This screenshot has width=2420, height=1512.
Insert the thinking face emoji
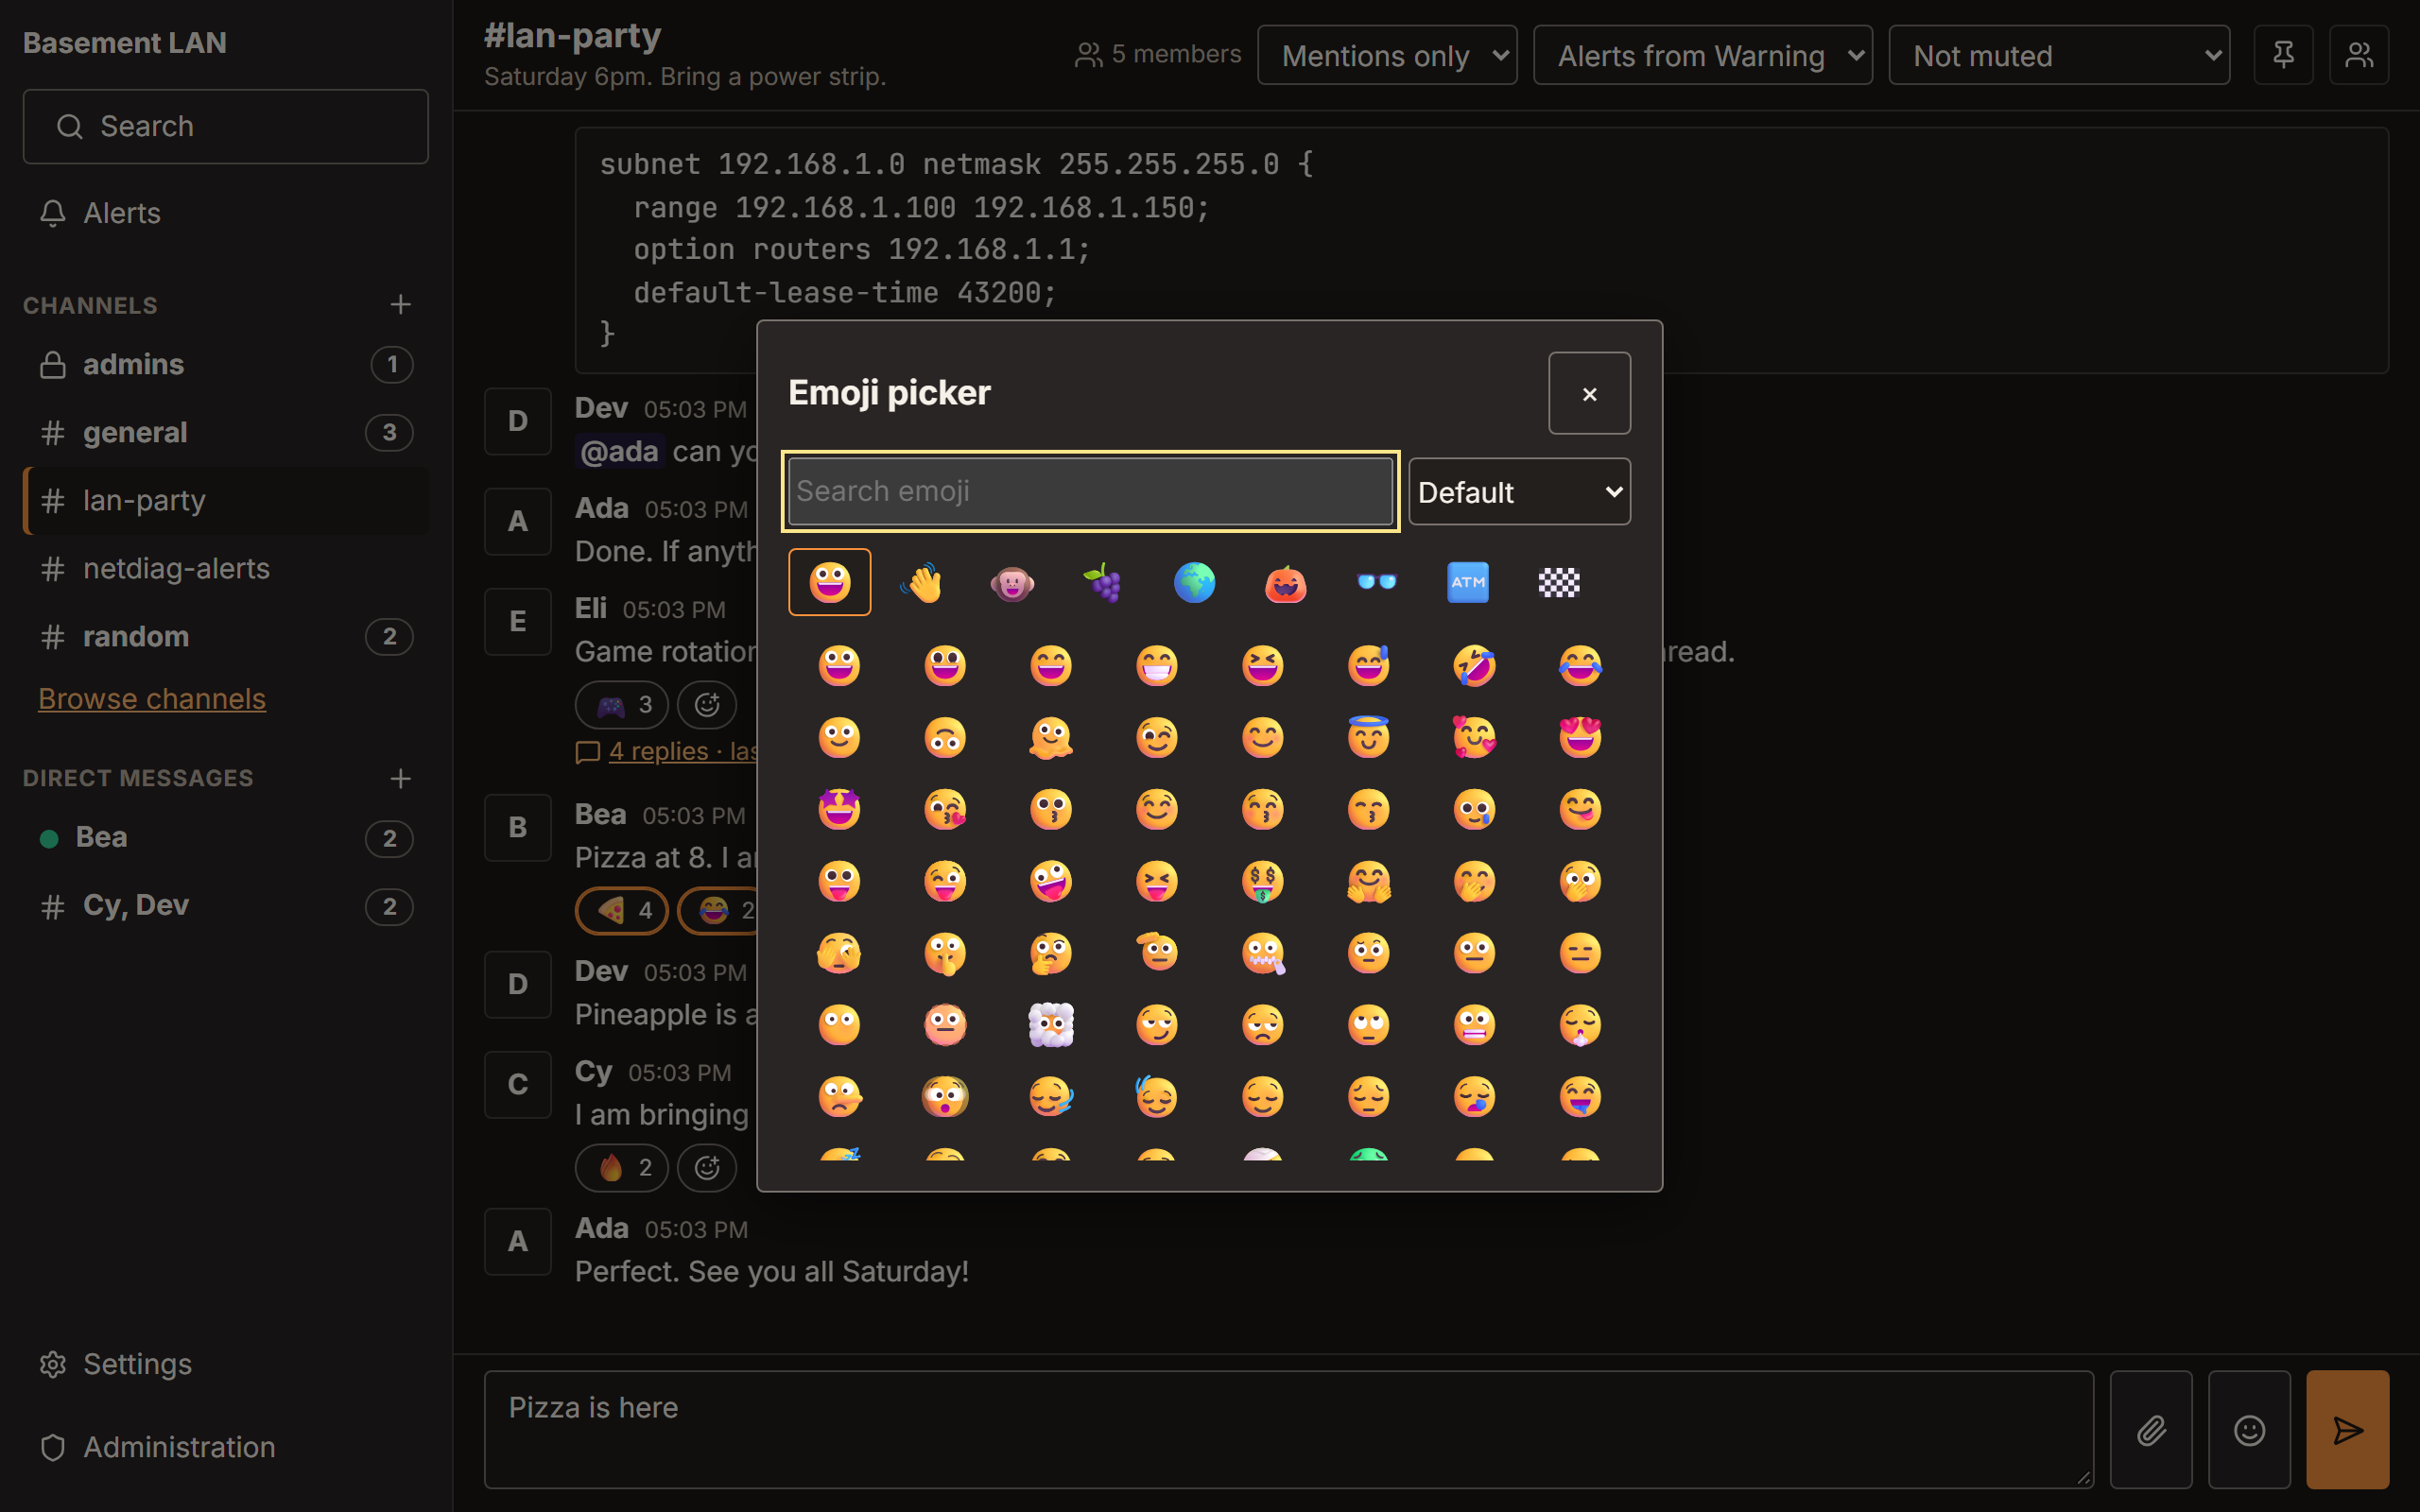pyautogui.click(x=1051, y=953)
